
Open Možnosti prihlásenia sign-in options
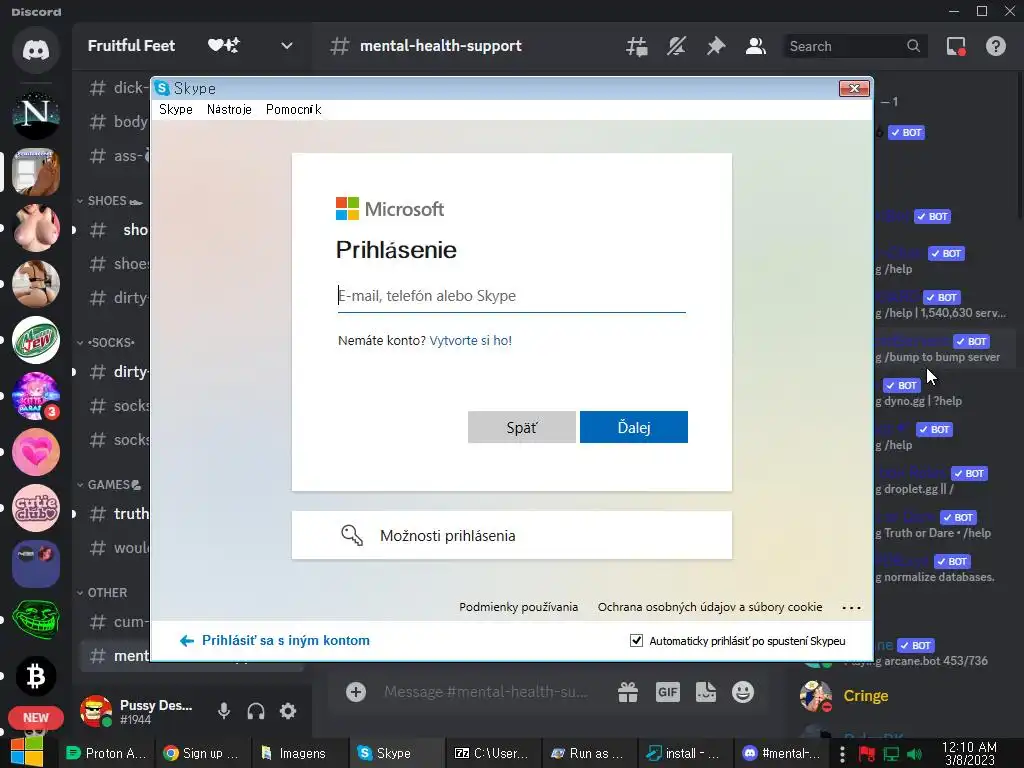point(511,536)
